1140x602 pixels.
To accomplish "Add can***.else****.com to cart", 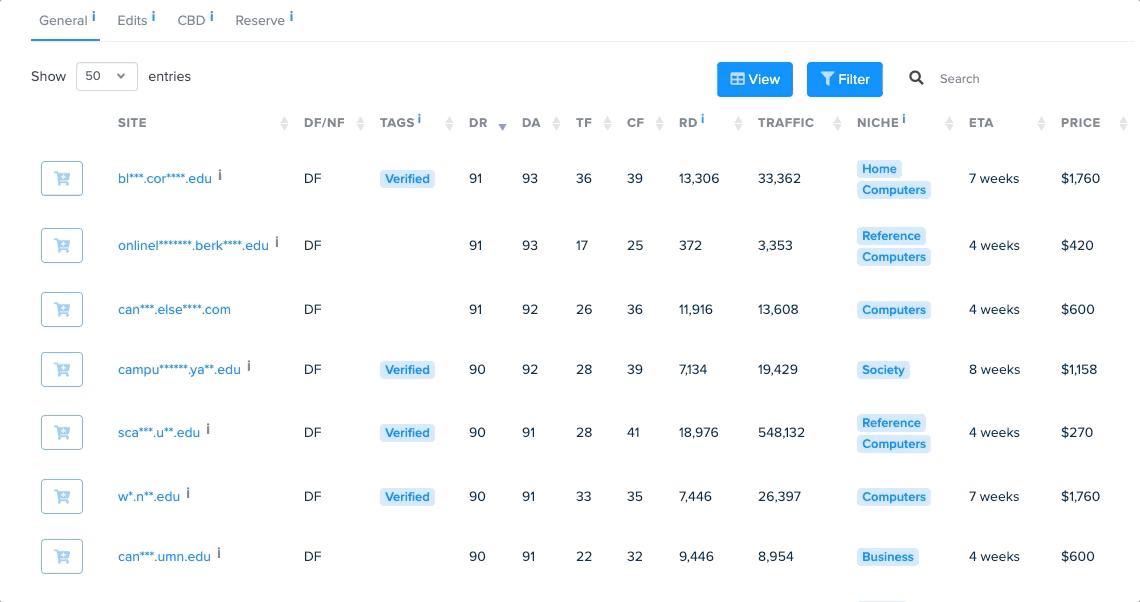I will 62,310.
